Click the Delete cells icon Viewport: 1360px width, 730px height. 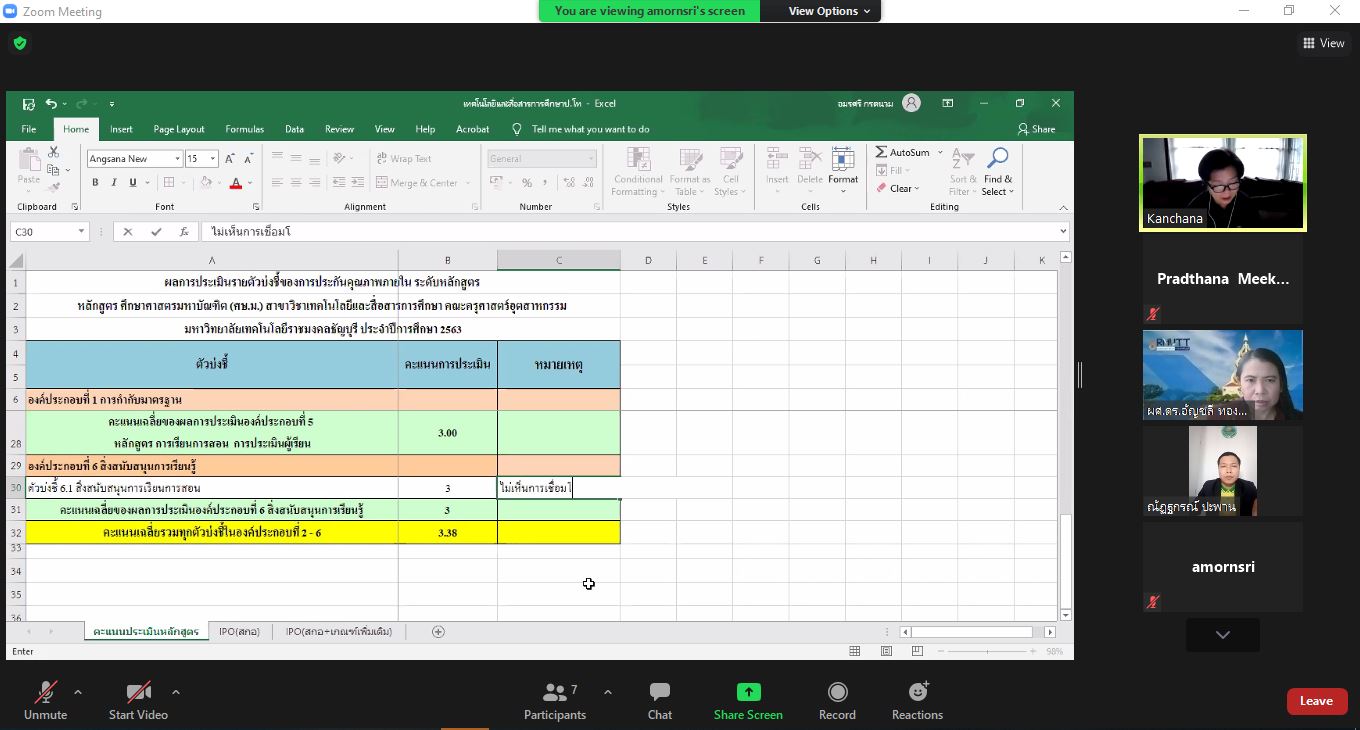[810, 160]
